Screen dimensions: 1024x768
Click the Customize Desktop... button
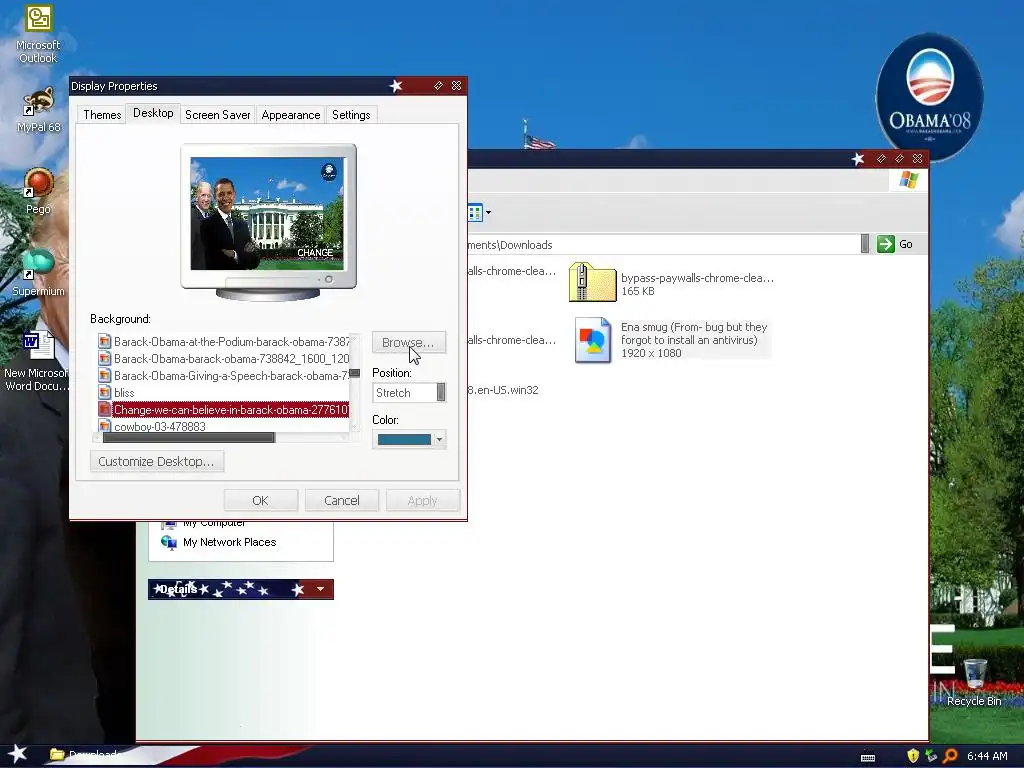(157, 461)
